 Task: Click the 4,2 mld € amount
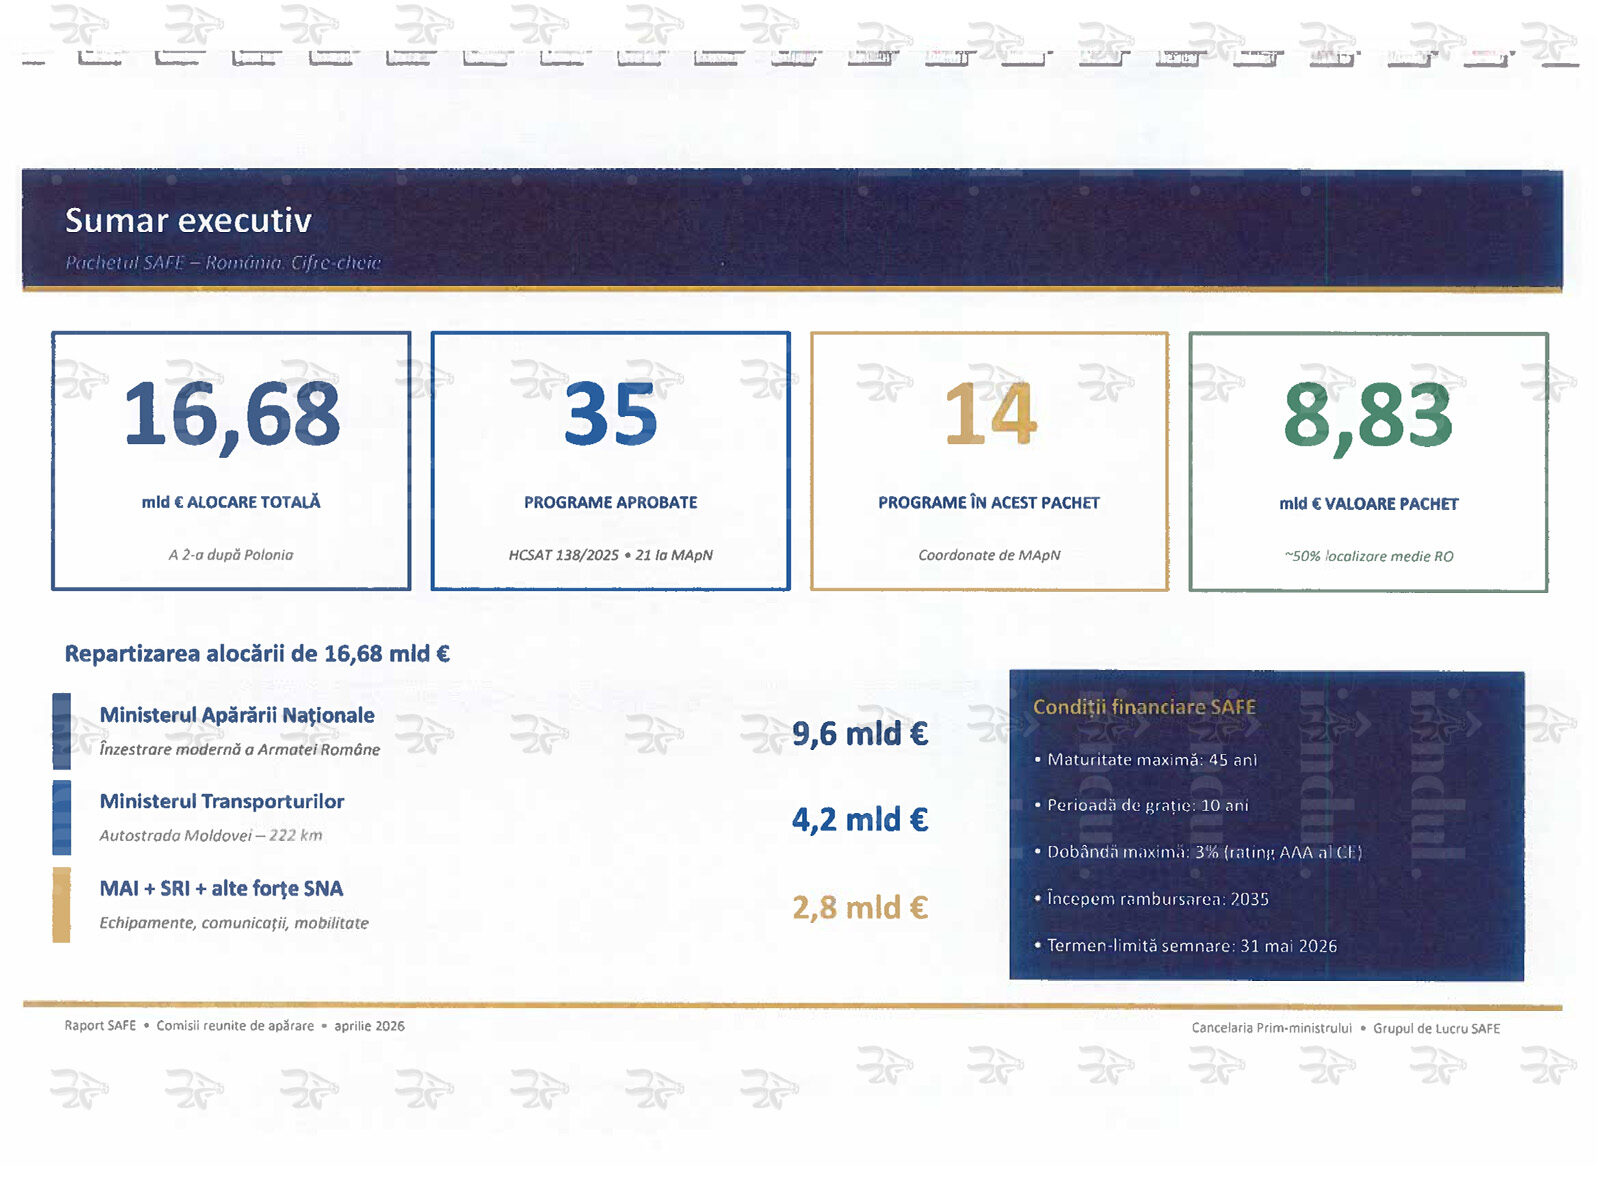point(860,820)
